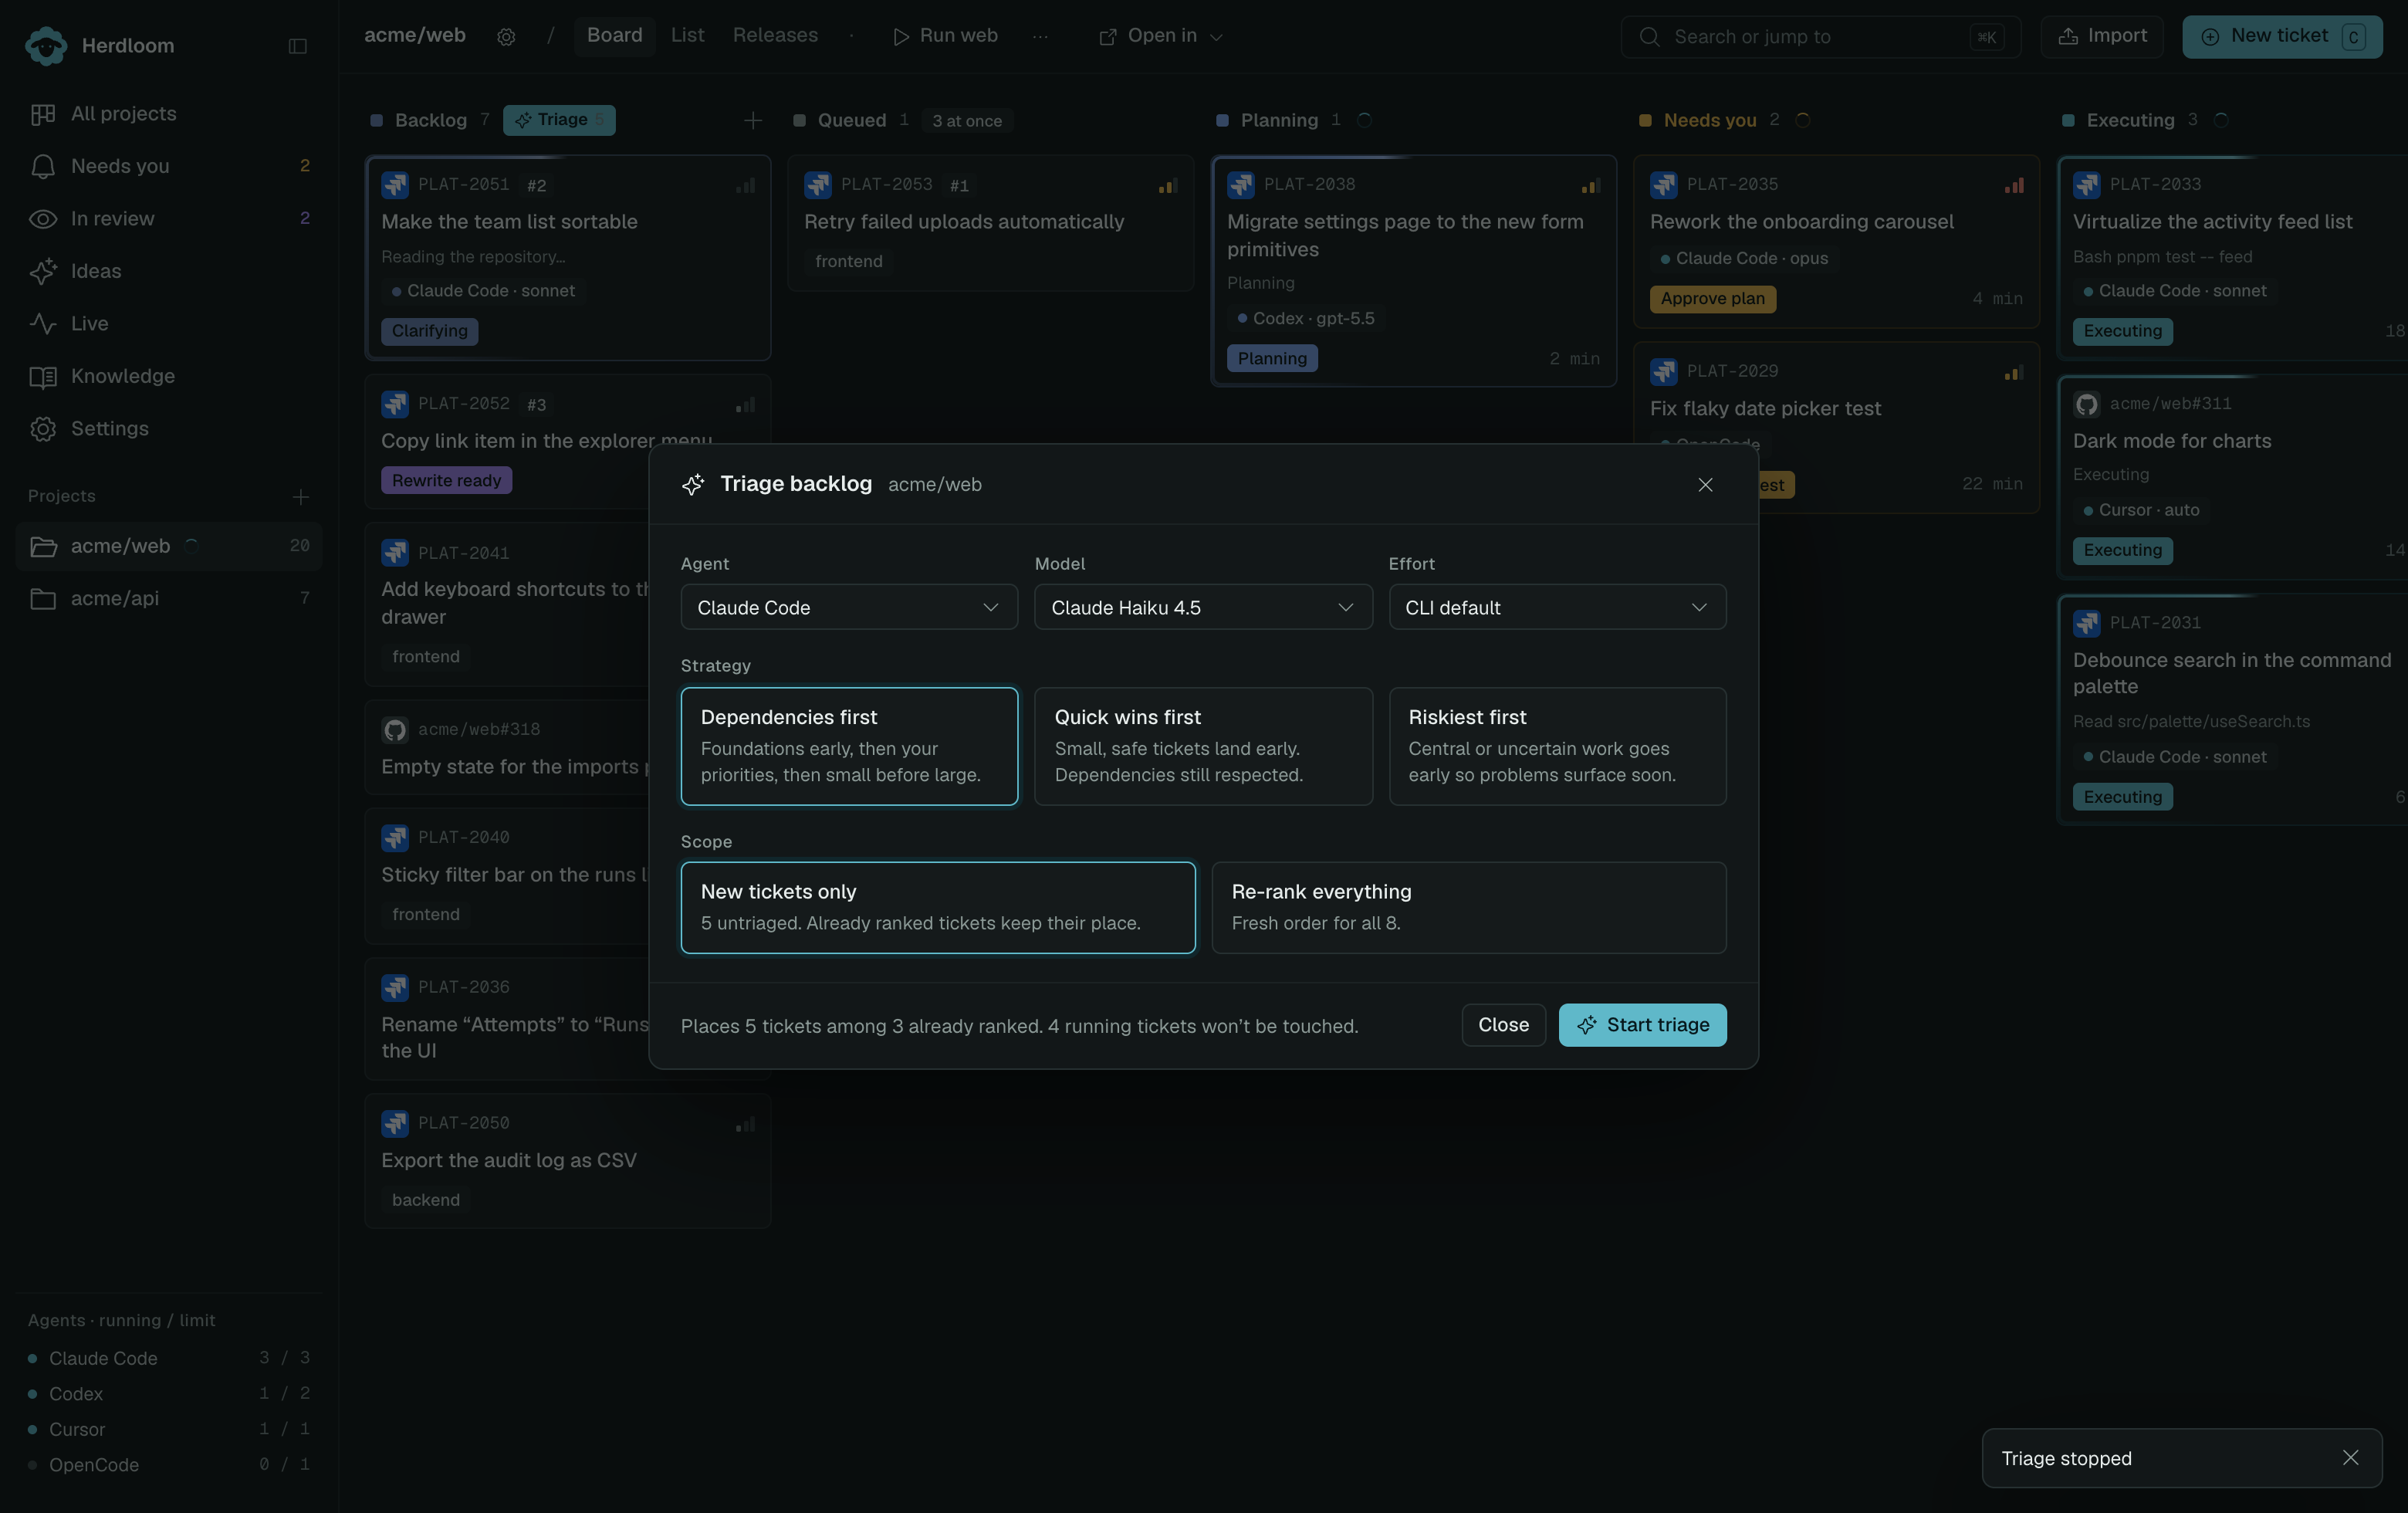Click the Close button in dialog footer
The image size is (2408, 1513).
(x=1503, y=1025)
